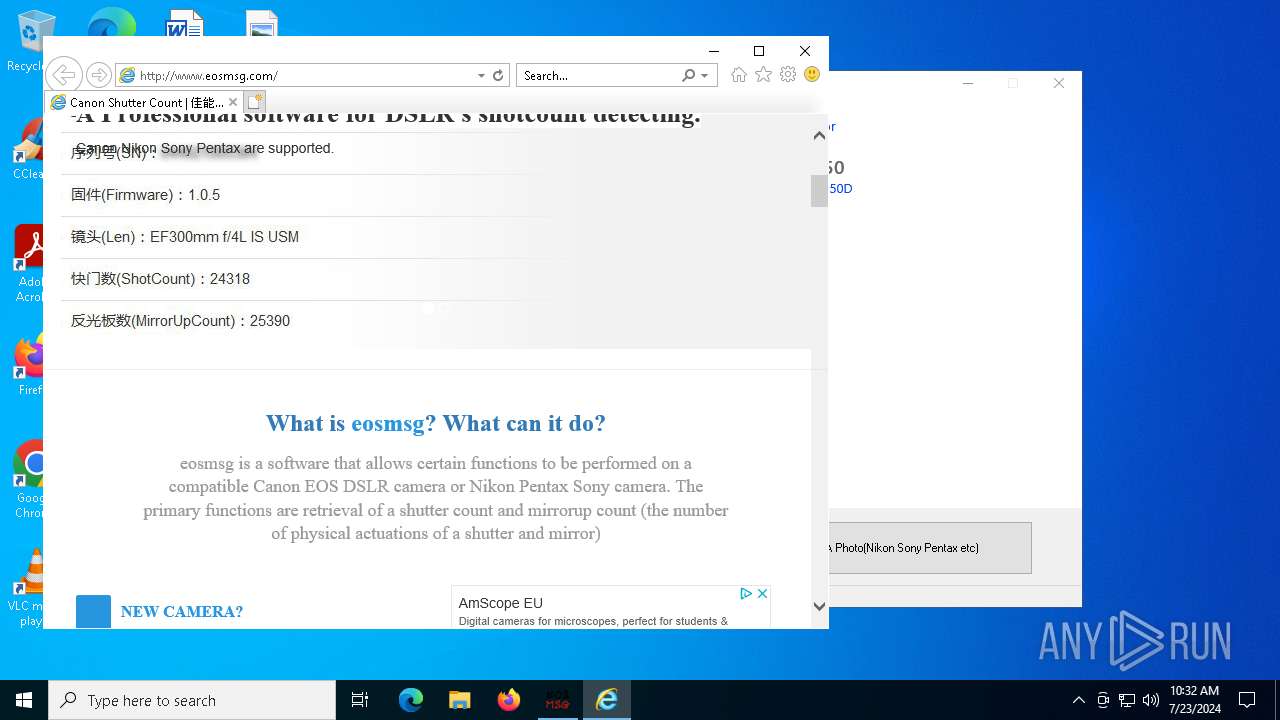Click the 'What is eosmsg? What can it do?' heading

(436, 423)
